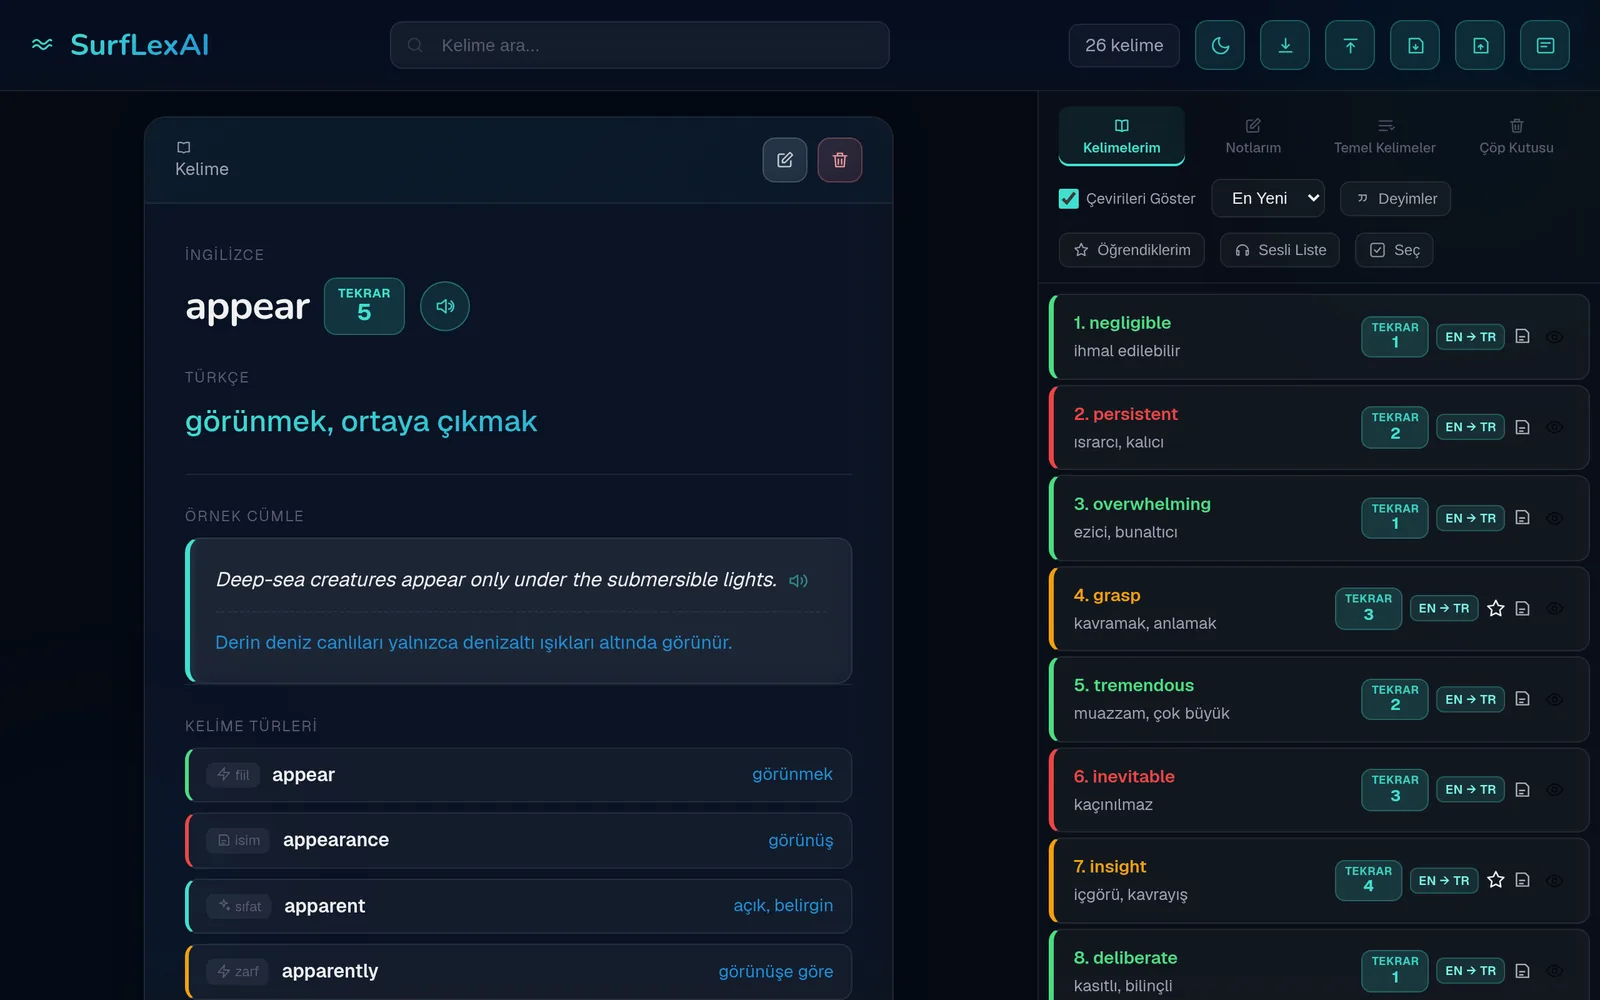
Task: Click the Sesli Liste button
Action: 1280,250
